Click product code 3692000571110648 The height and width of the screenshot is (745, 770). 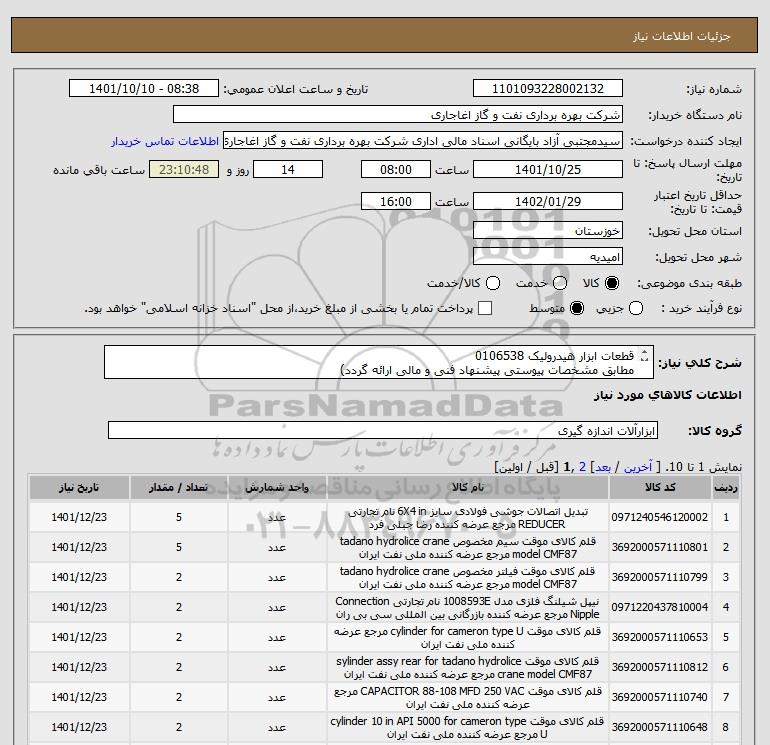pyautogui.click(x=660, y=727)
